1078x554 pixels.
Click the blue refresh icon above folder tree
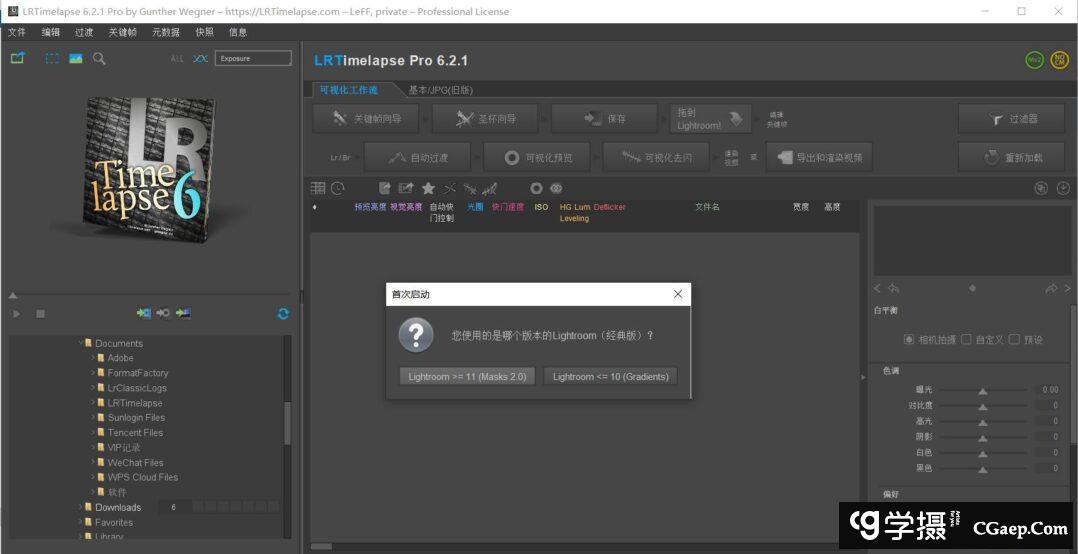click(x=283, y=313)
